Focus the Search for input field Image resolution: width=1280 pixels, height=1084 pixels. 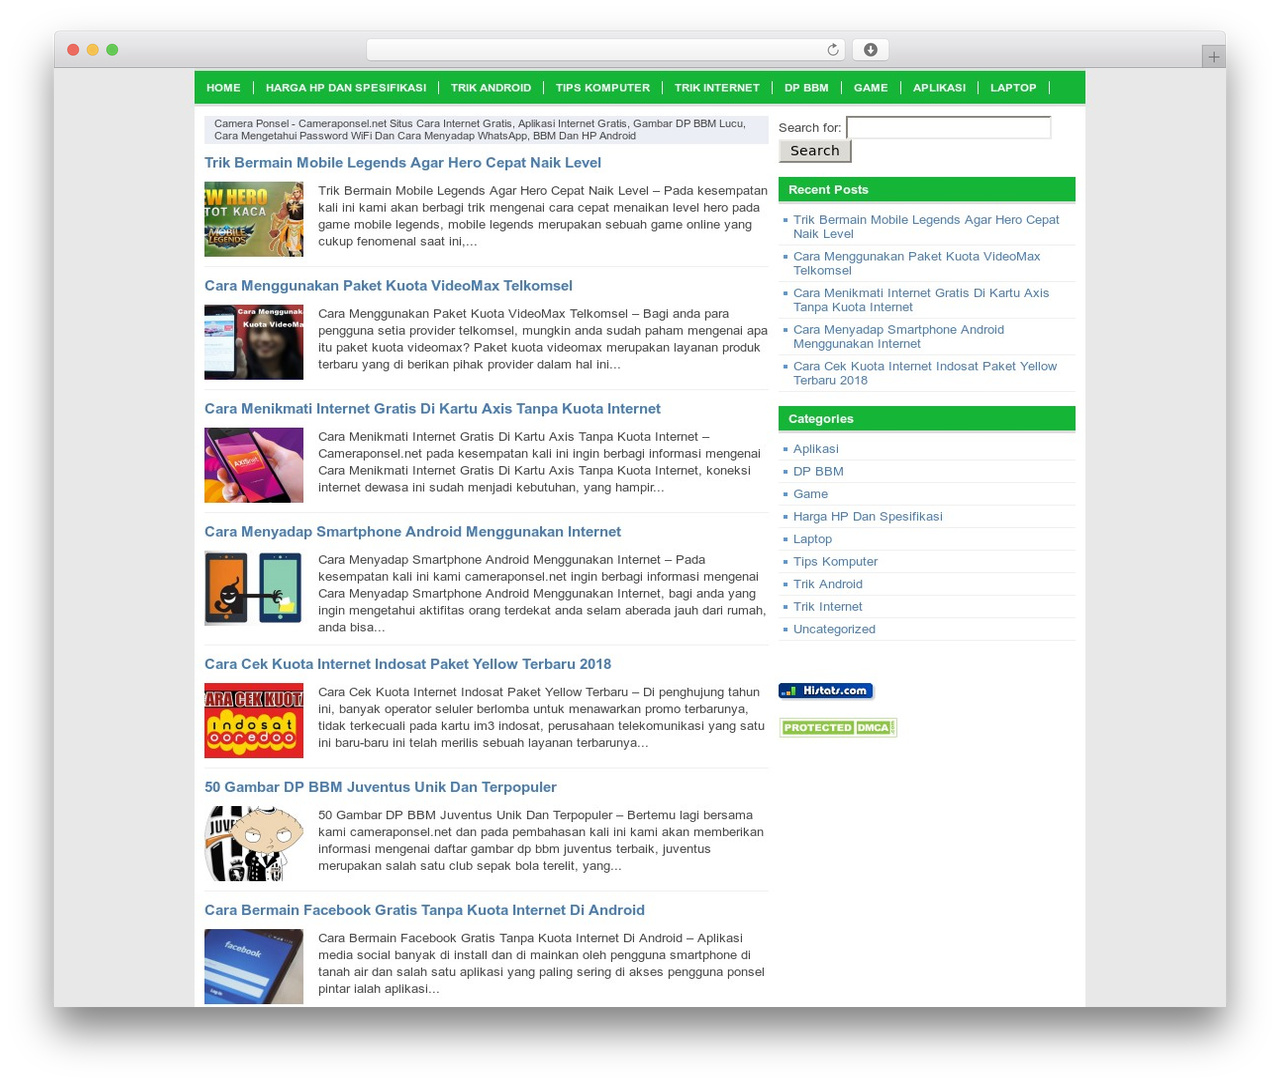(x=948, y=127)
